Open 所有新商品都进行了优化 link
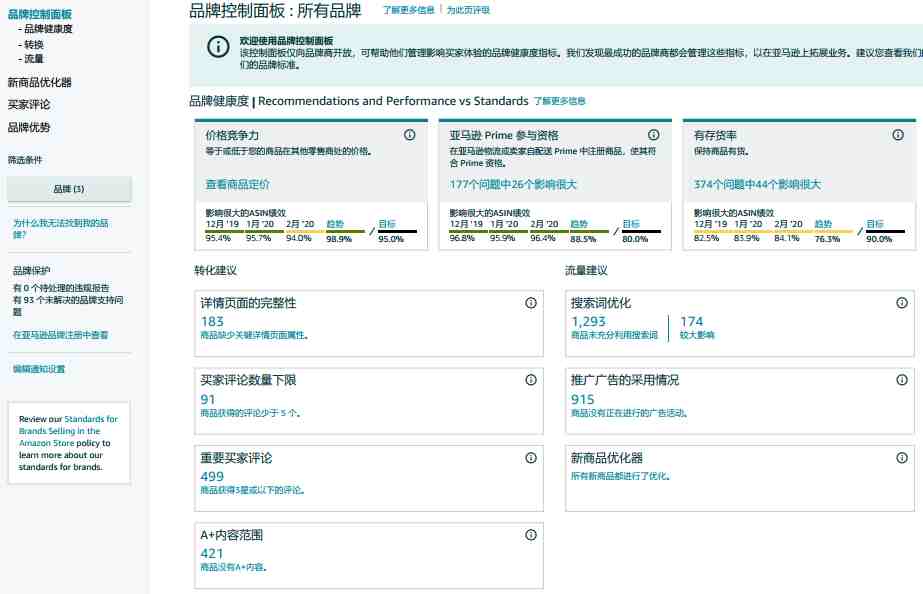This screenshot has width=923, height=594. [620, 476]
